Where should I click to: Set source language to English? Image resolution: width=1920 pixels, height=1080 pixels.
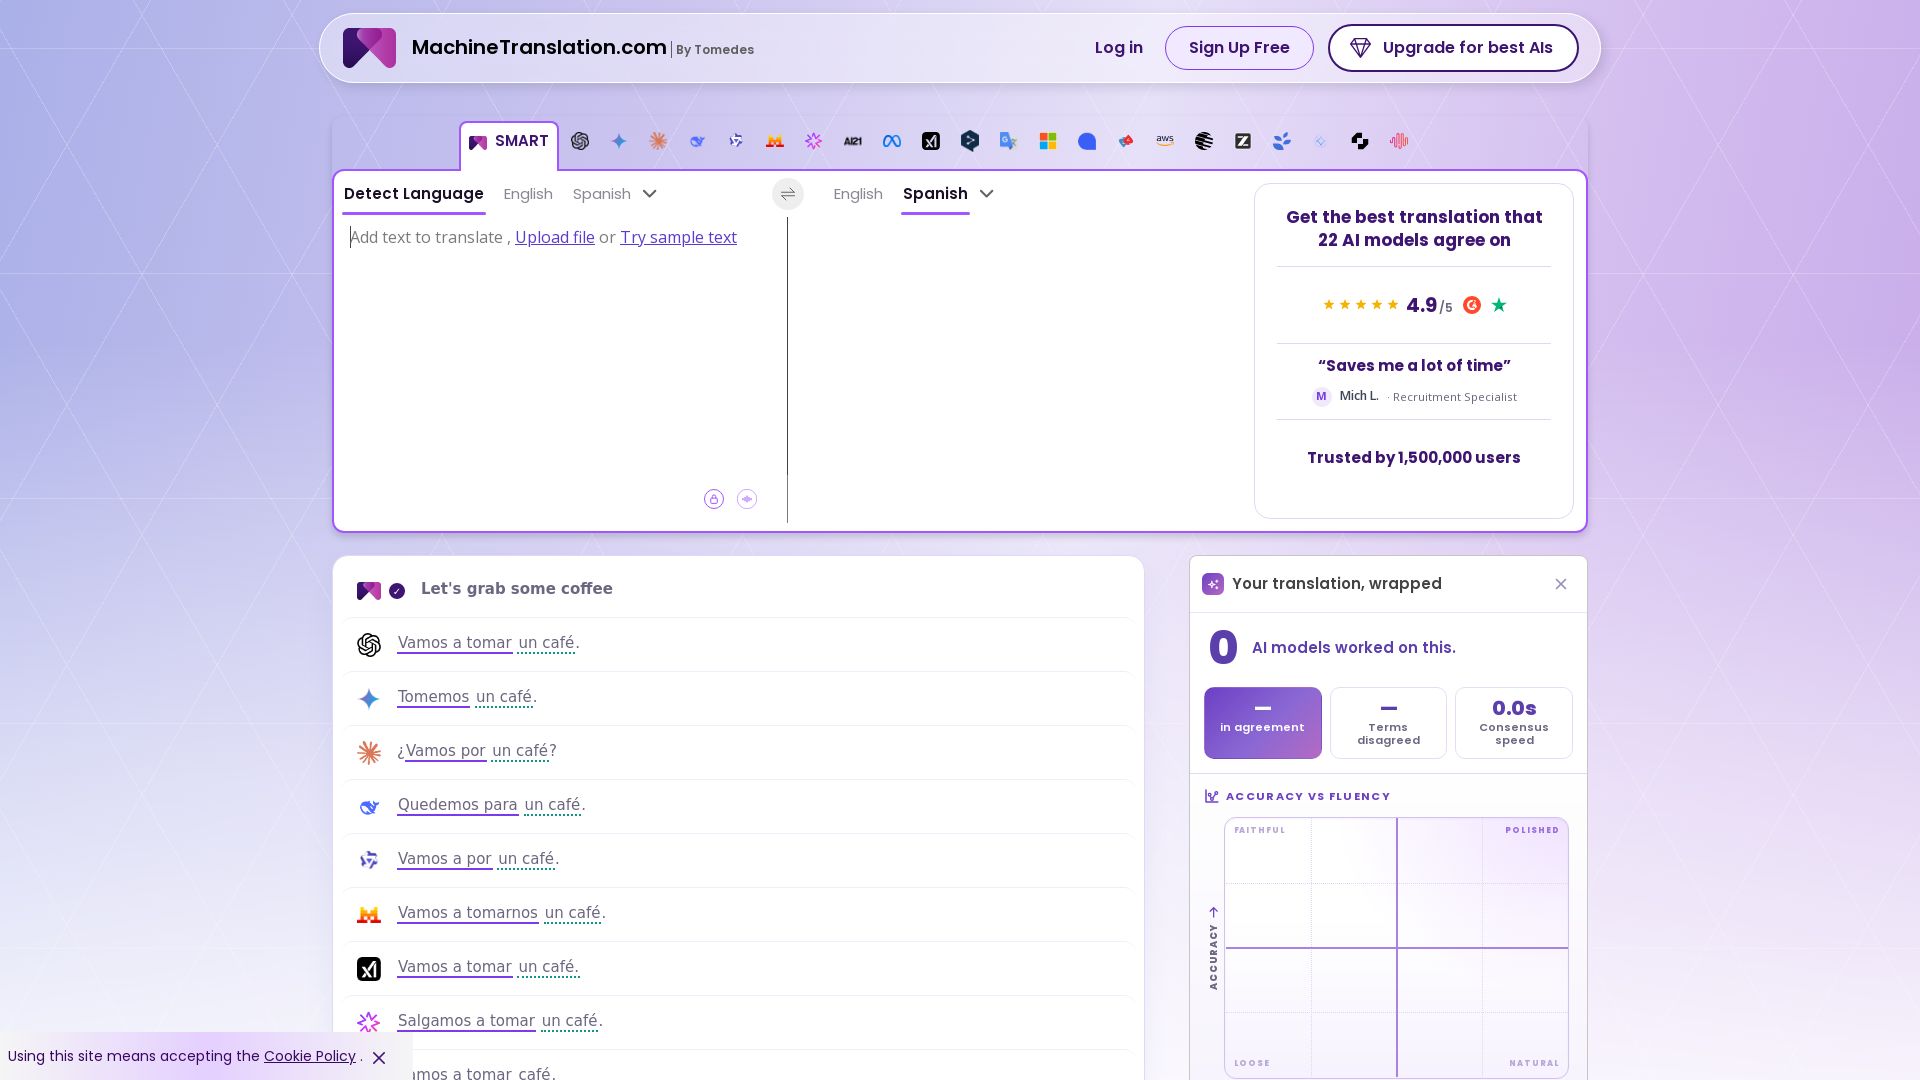click(528, 194)
